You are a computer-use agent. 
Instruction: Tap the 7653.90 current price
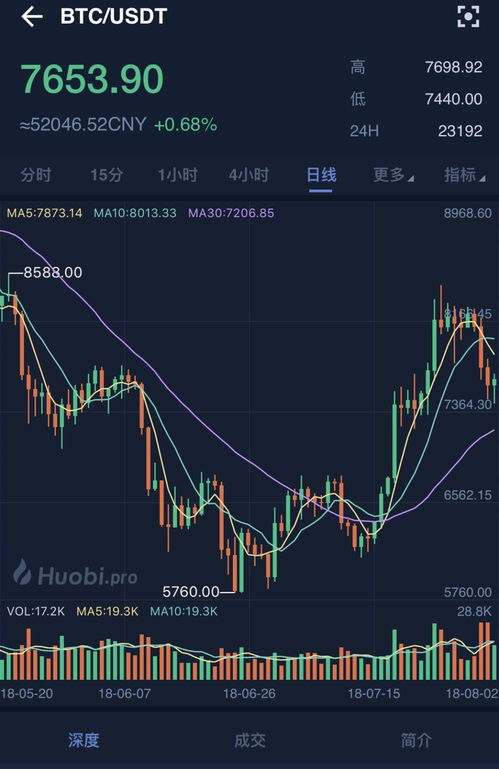click(92, 78)
